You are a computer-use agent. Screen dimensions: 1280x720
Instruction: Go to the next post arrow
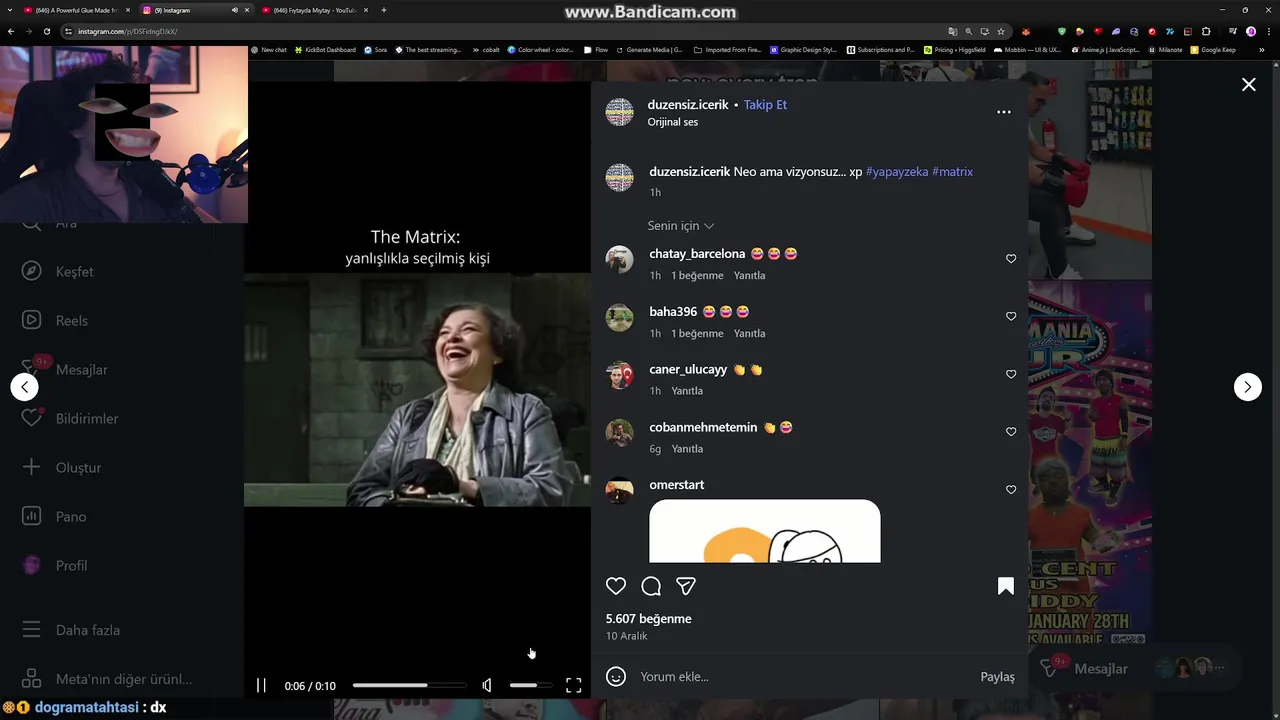(x=1248, y=387)
